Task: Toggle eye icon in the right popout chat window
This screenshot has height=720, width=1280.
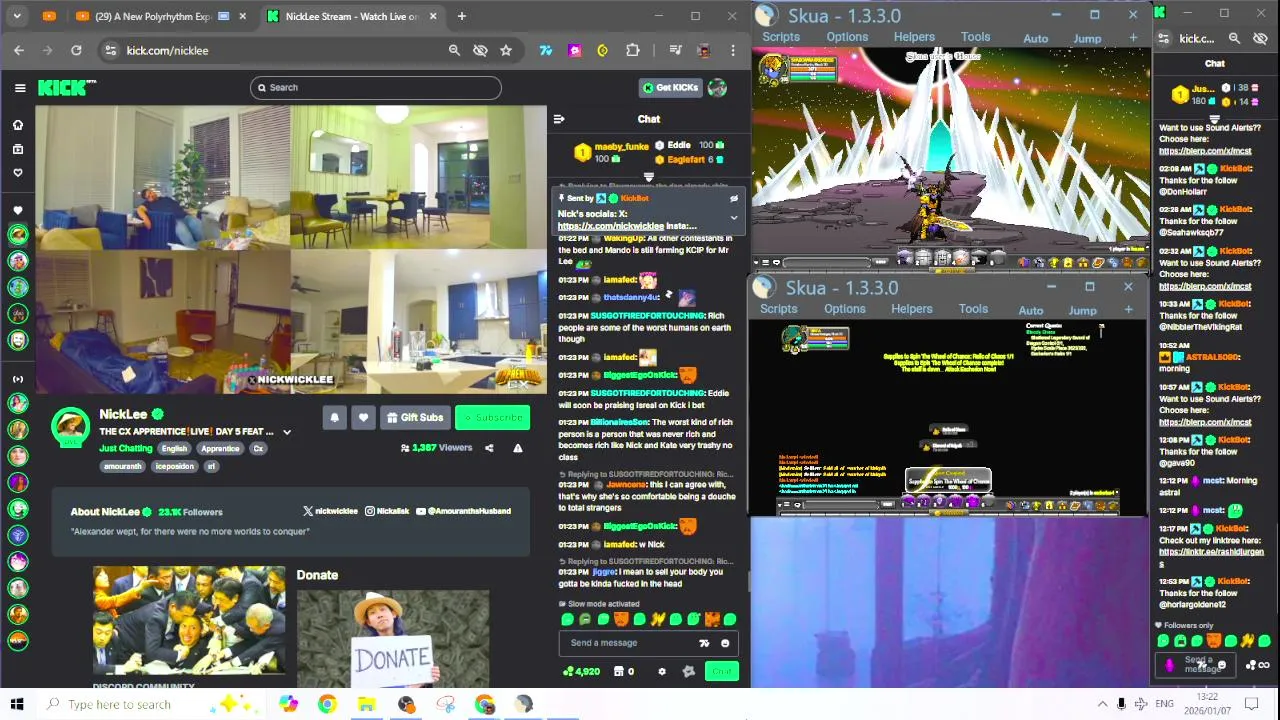Action: click(1260, 38)
